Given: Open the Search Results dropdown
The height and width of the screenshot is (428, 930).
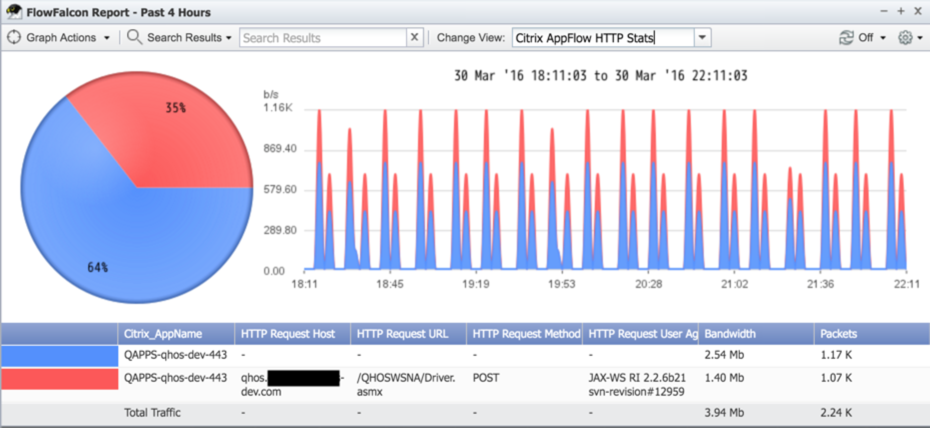Looking at the screenshot, I should [189, 37].
